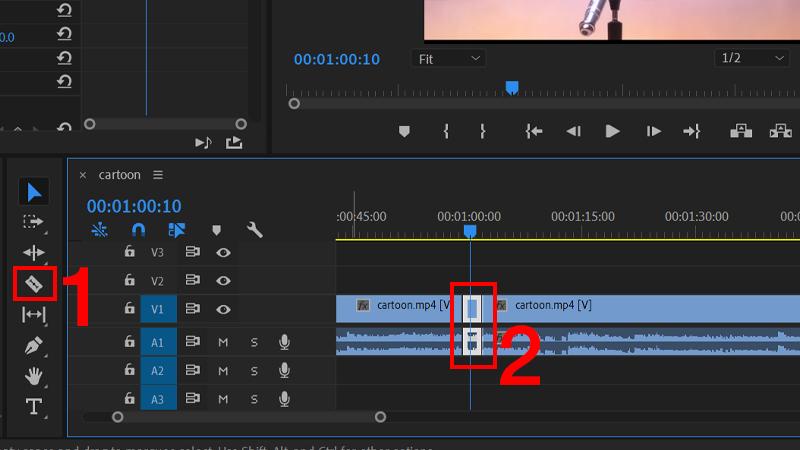
Task: Mark Out point in Program monitor
Action: (482, 132)
